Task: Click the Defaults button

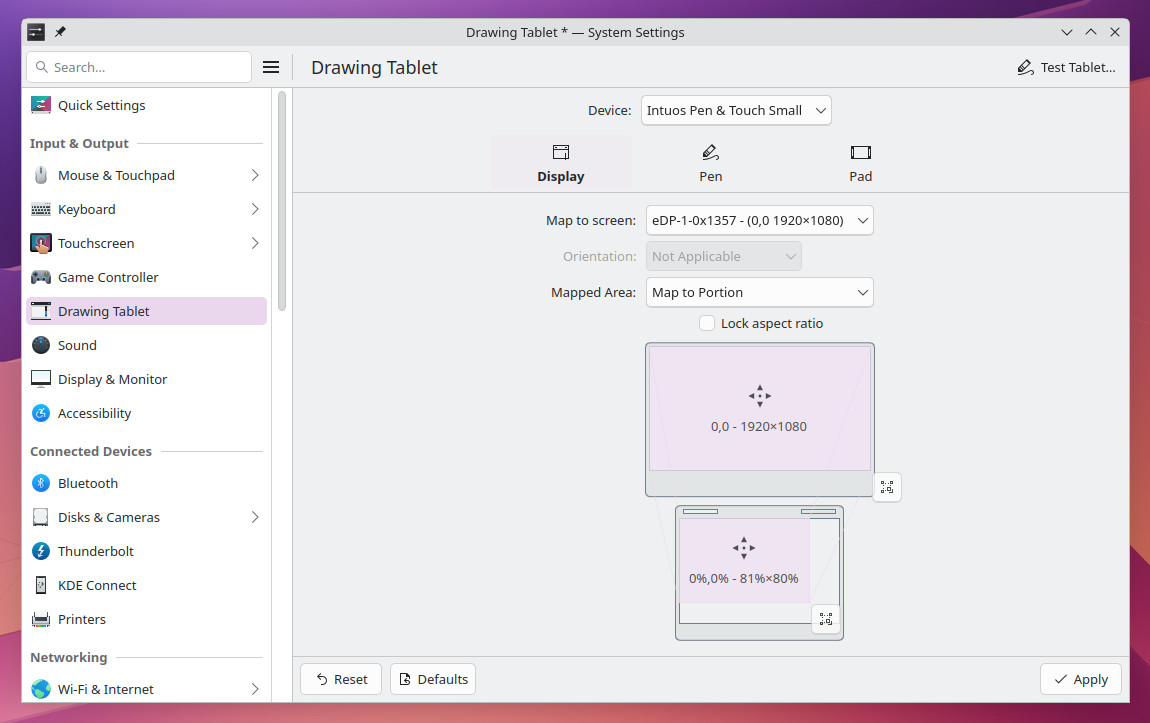Action: point(433,680)
